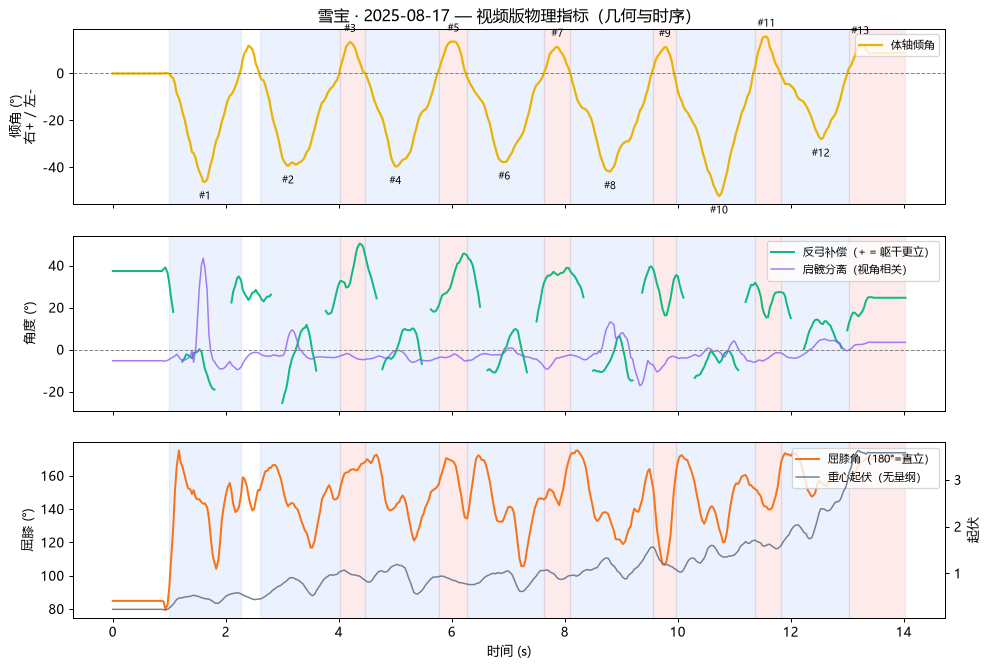989x668 pixels.
Task: Click the 起伏 right y-axis label
Action: (x=974, y=530)
